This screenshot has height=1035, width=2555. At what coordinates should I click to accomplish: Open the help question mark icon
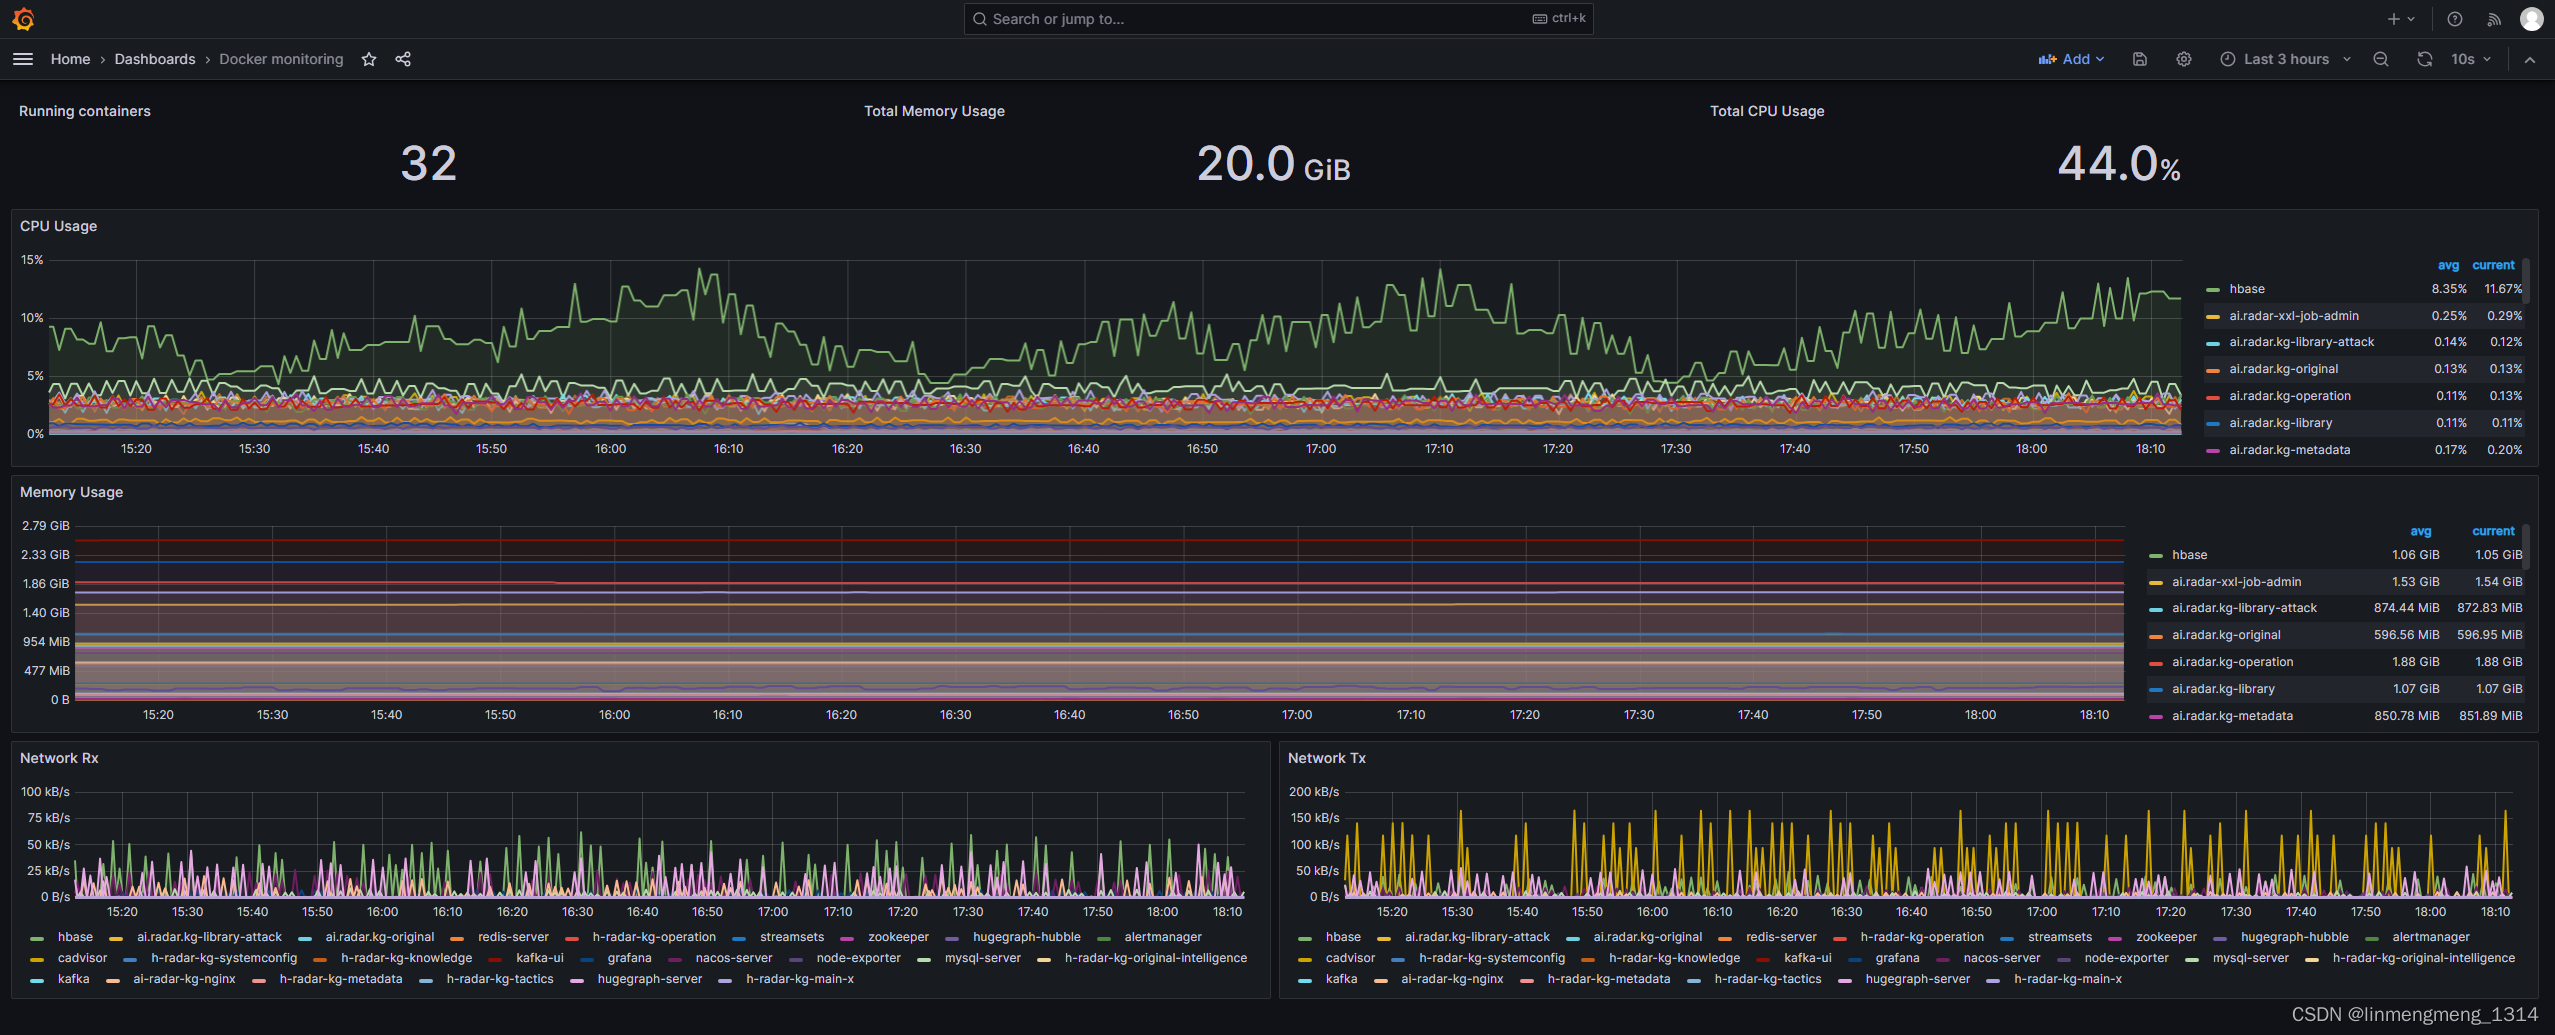pyautogui.click(x=2455, y=19)
